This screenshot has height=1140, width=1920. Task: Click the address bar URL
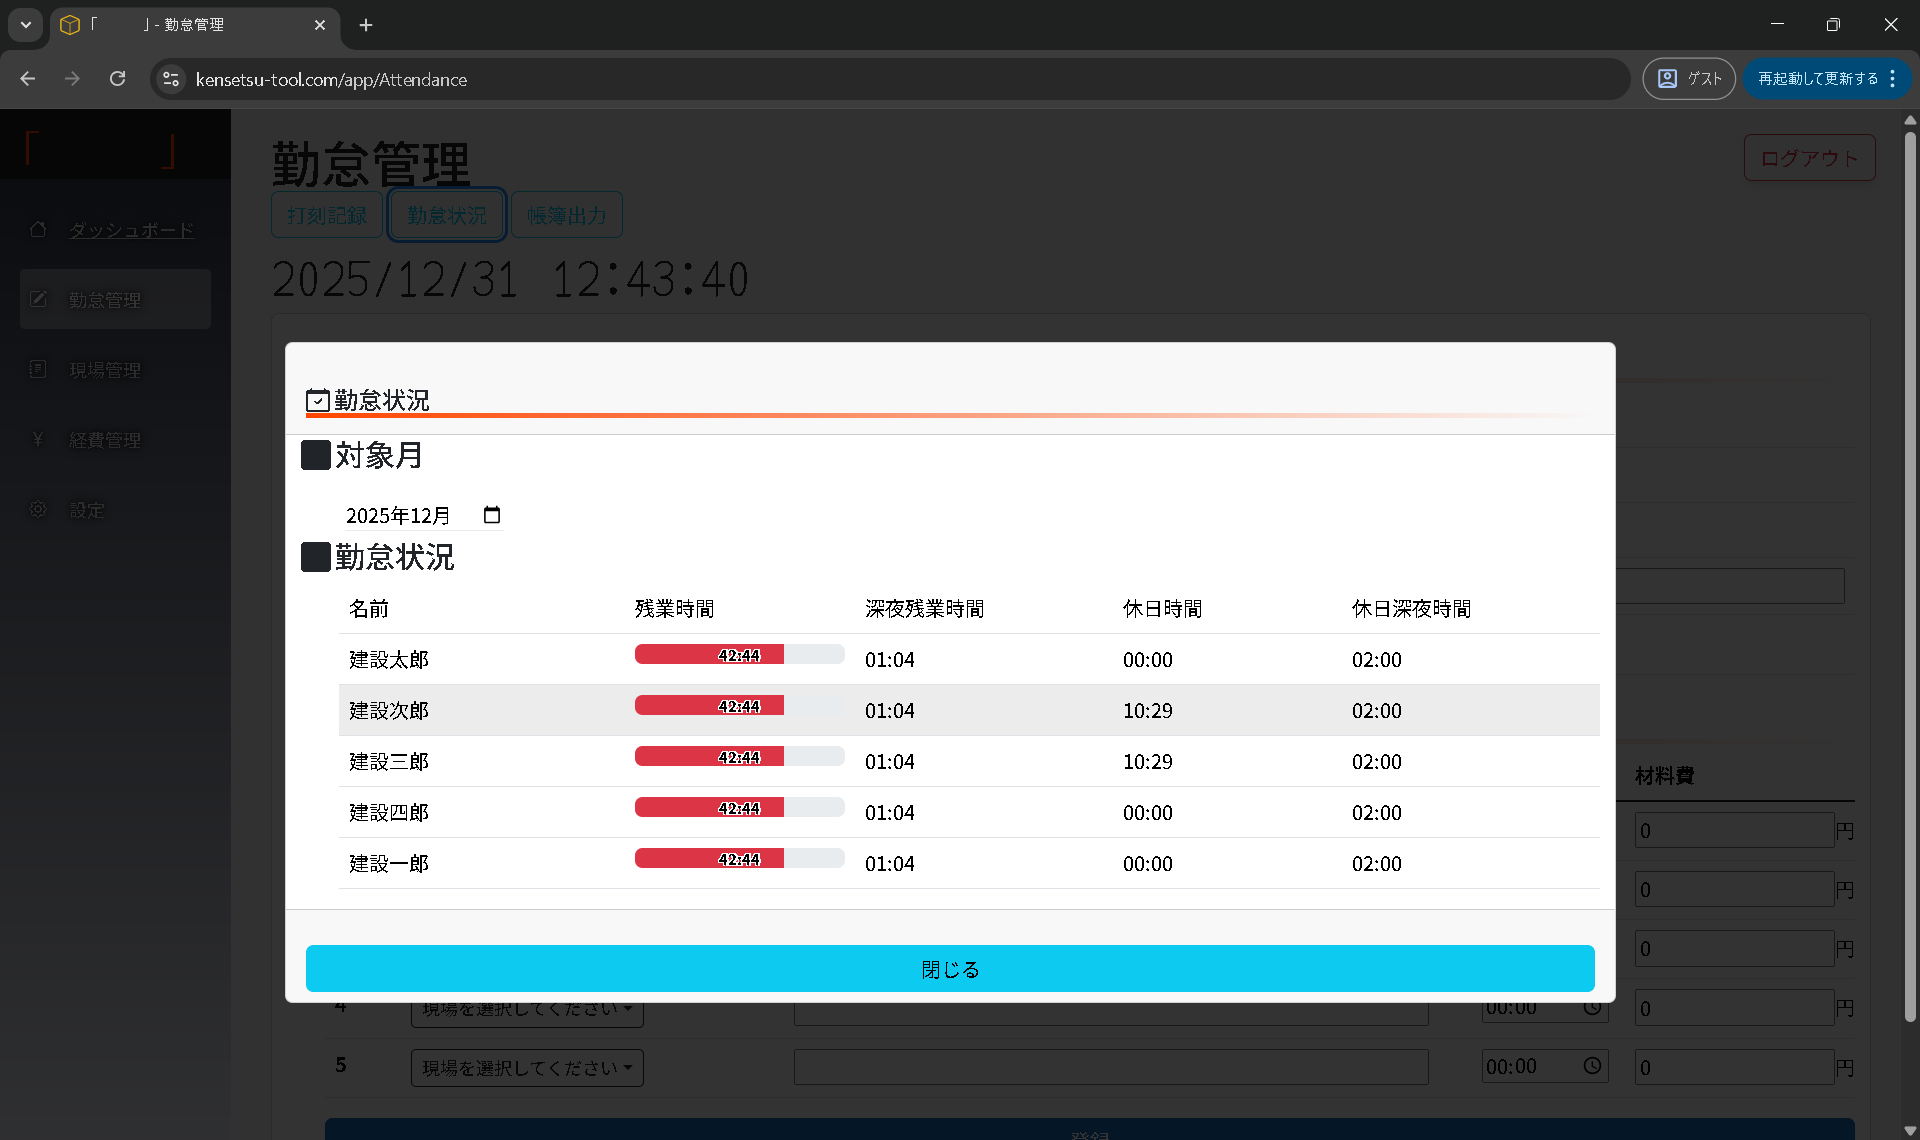click(x=331, y=80)
